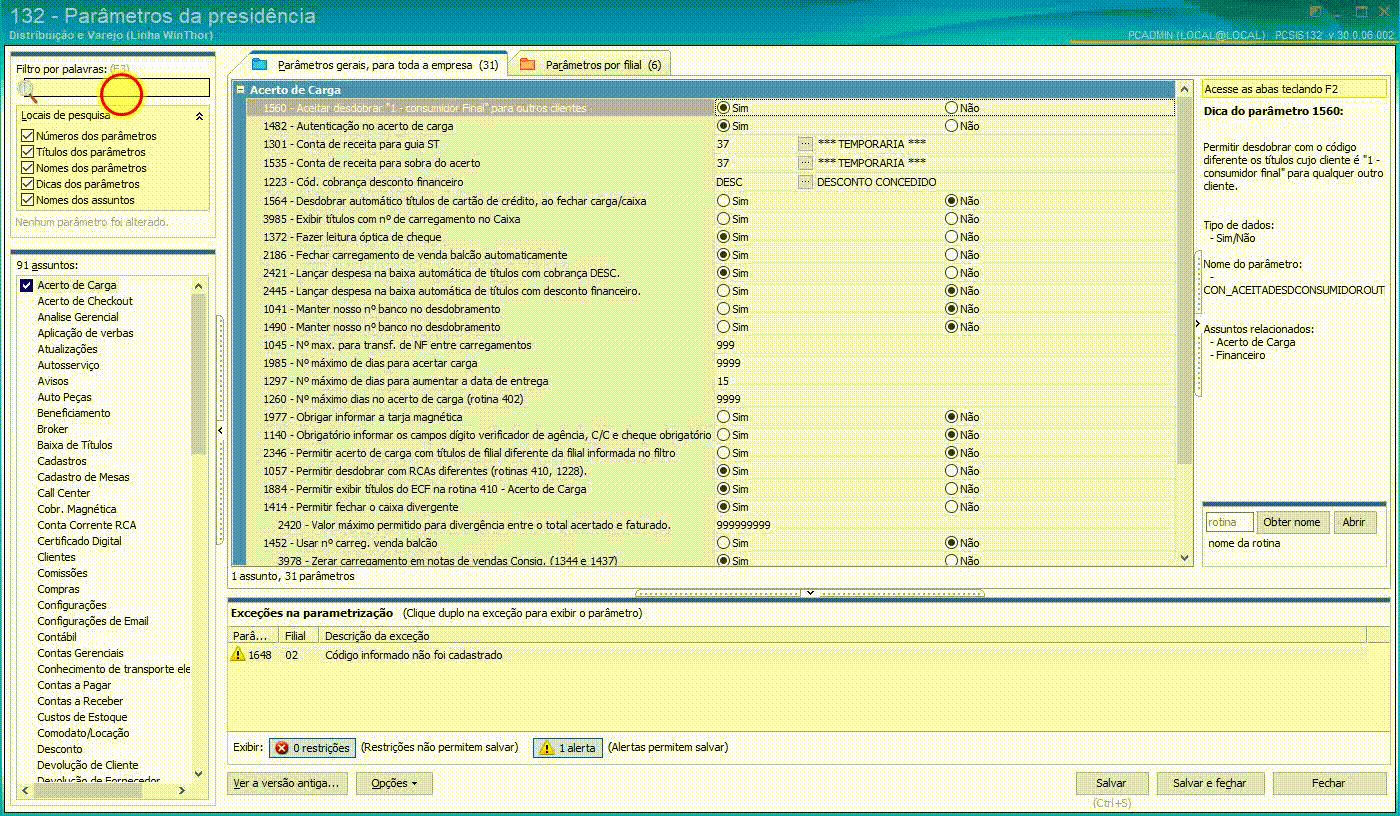Toggle the 1 alerta filter button

pyautogui.click(x=568, y=747)
